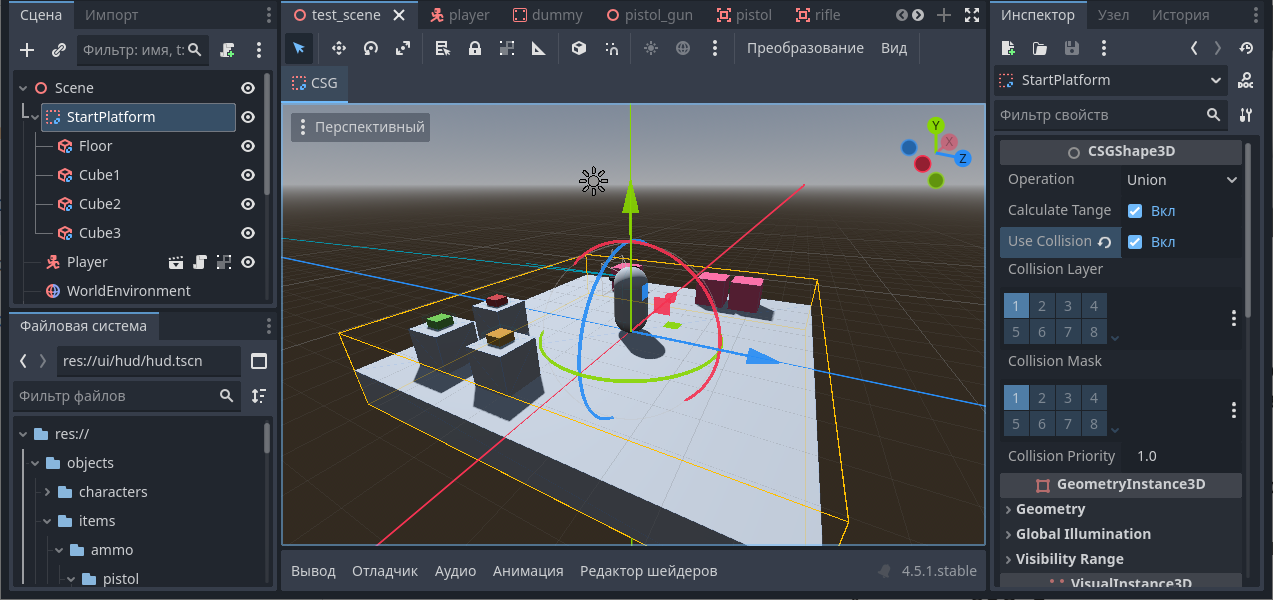Click the Scale mode tool
This screenshot has width=1273, height=600.
403,48
